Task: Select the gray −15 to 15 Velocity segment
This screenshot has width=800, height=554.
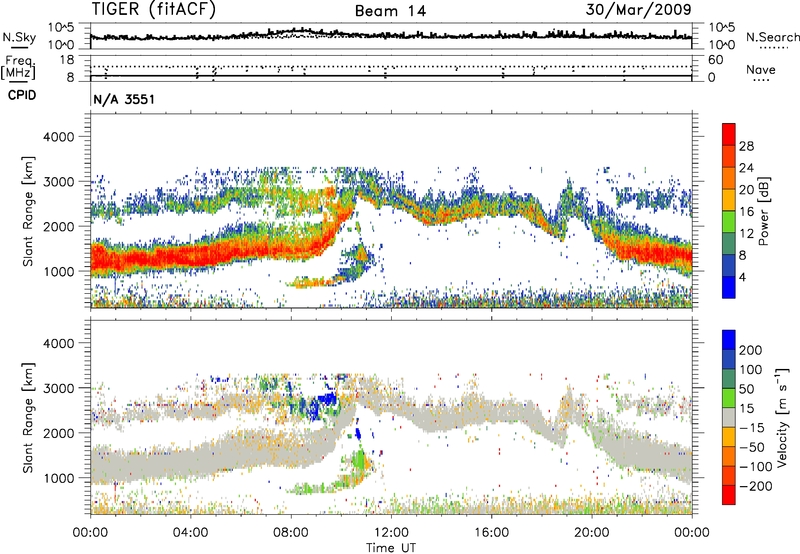Action: (729, 418)
